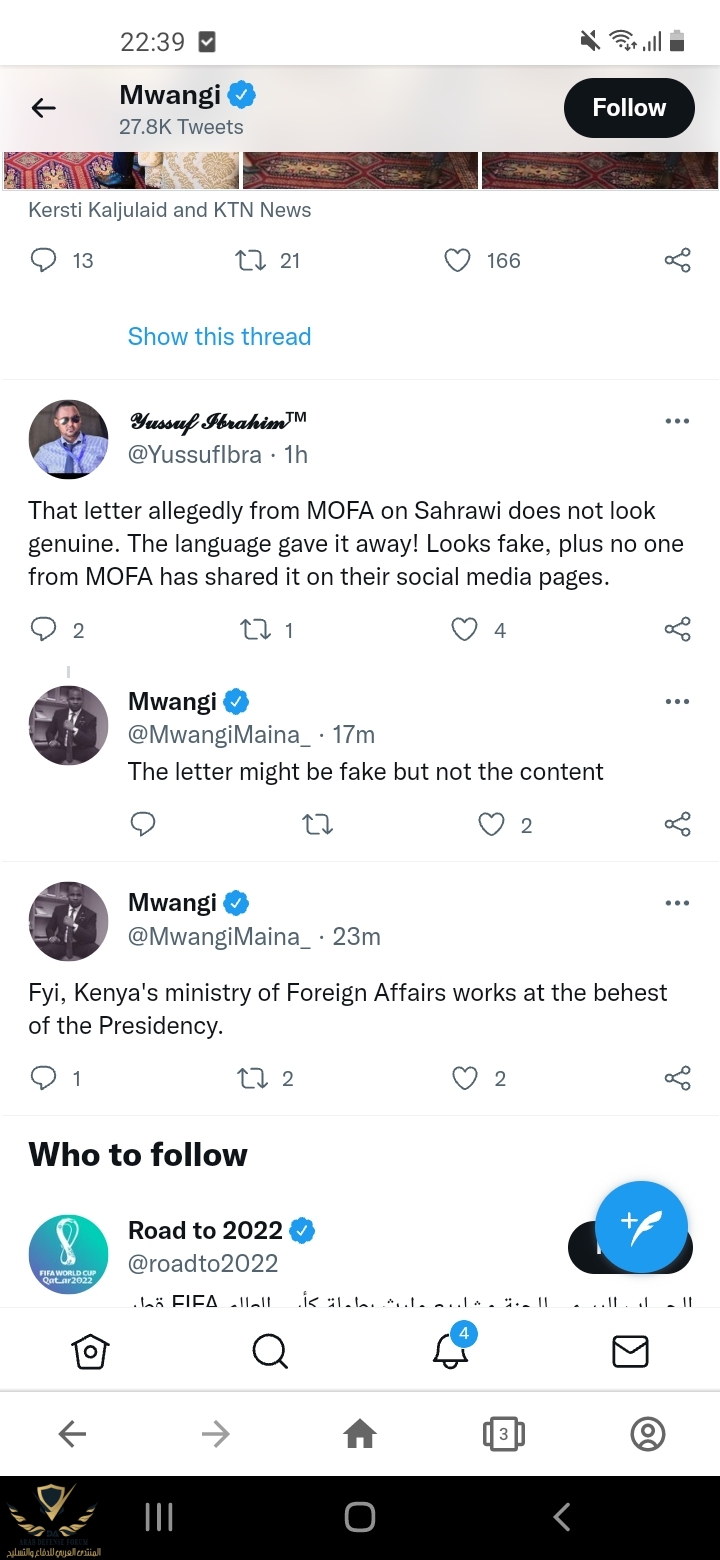
Task: Like Yussuf Ibrahim's MOFA letter tweet
Action: pyautogui.click(x=465, y=630)
